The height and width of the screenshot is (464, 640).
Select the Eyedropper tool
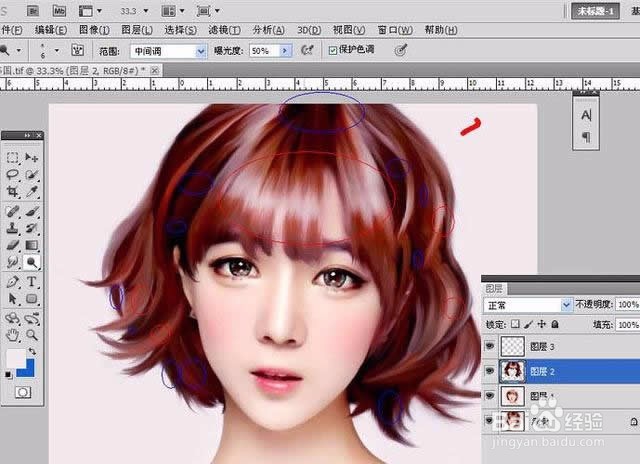click(31, 191)
